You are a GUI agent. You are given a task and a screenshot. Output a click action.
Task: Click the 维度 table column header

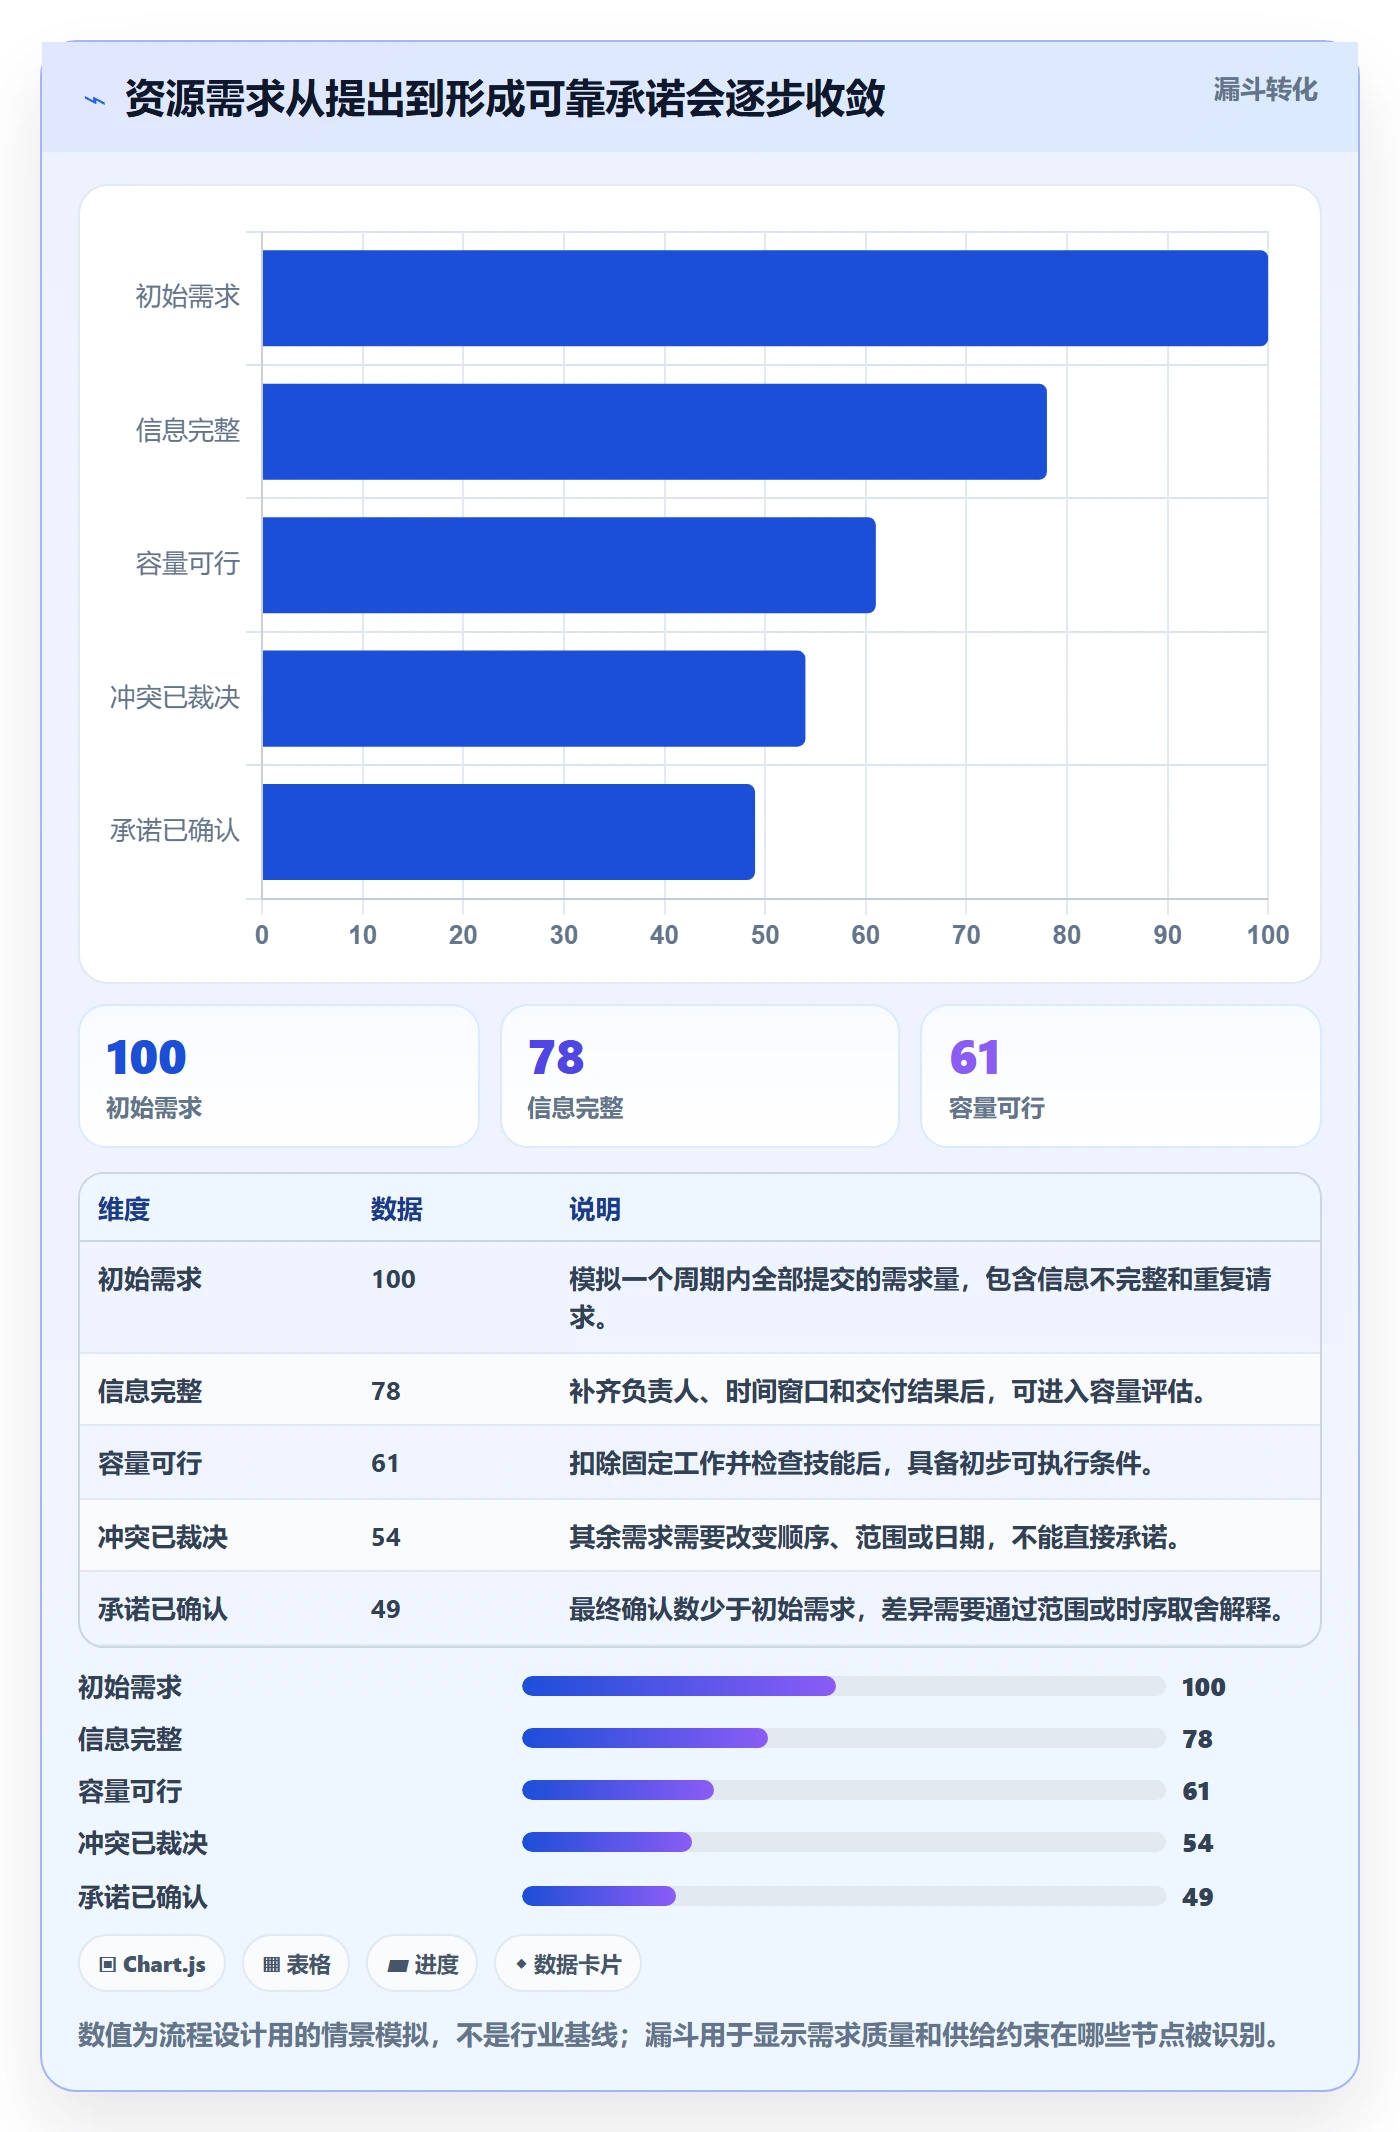[124, 1209]
